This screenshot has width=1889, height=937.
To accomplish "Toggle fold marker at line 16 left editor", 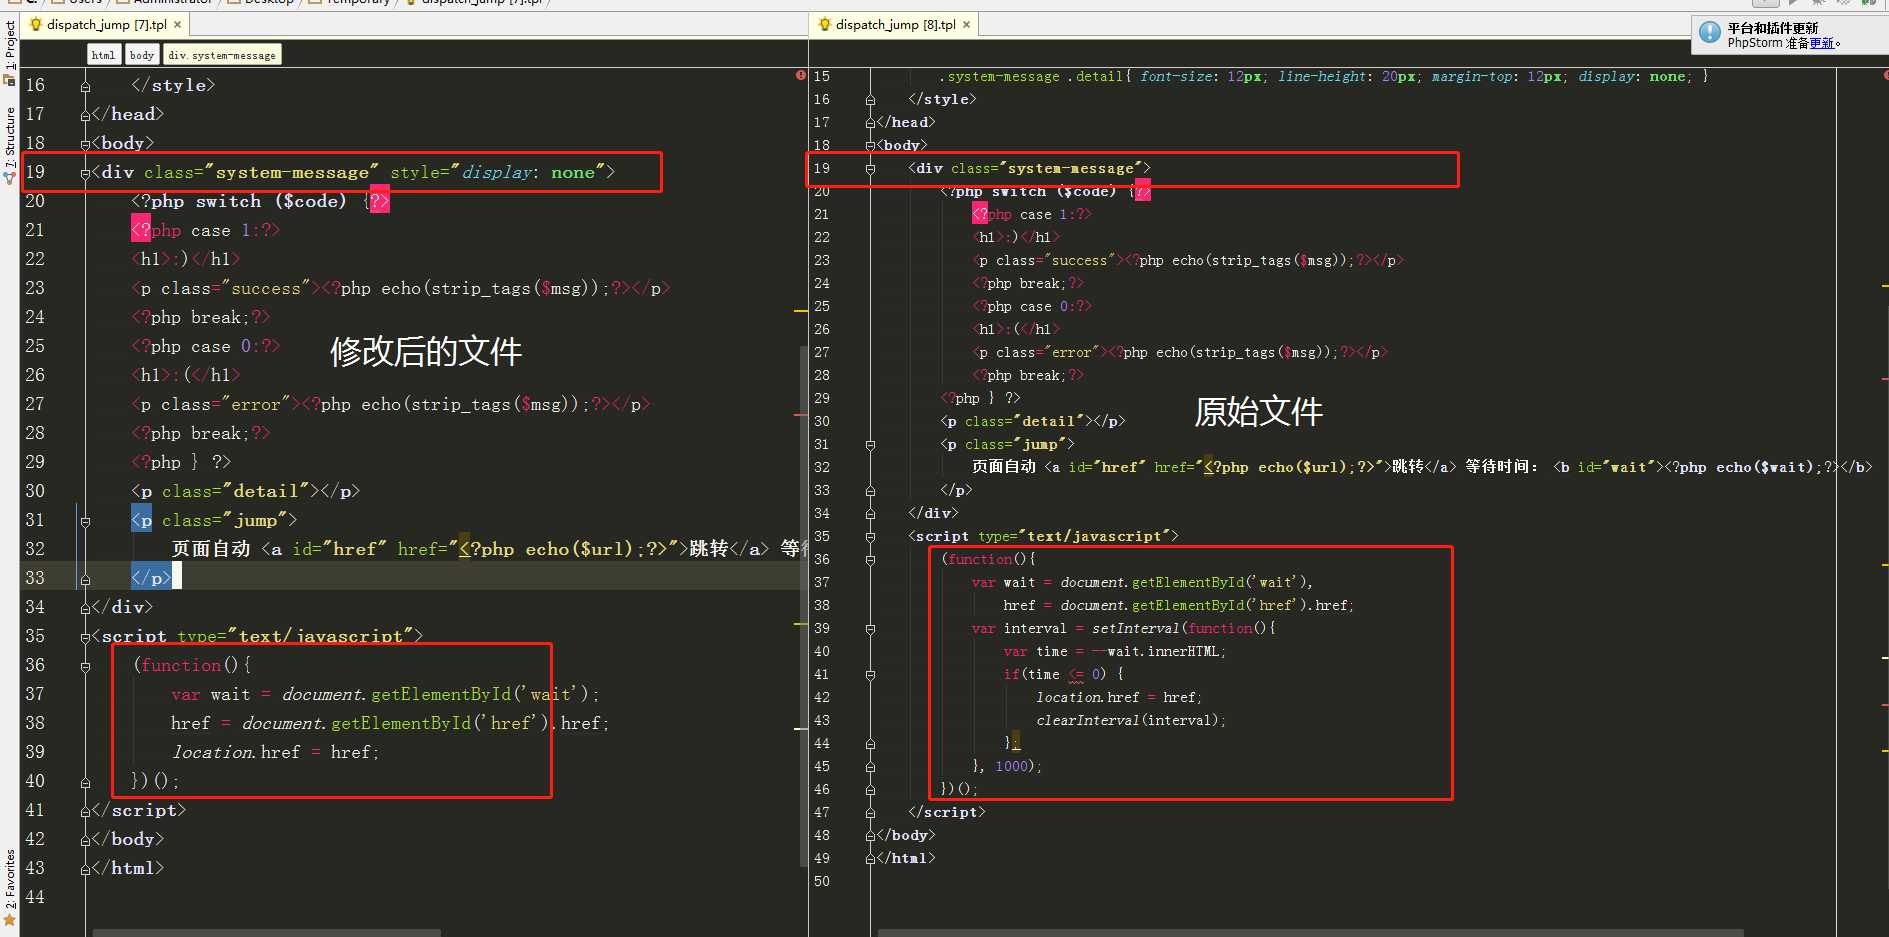I will click(x=85, y=87).
